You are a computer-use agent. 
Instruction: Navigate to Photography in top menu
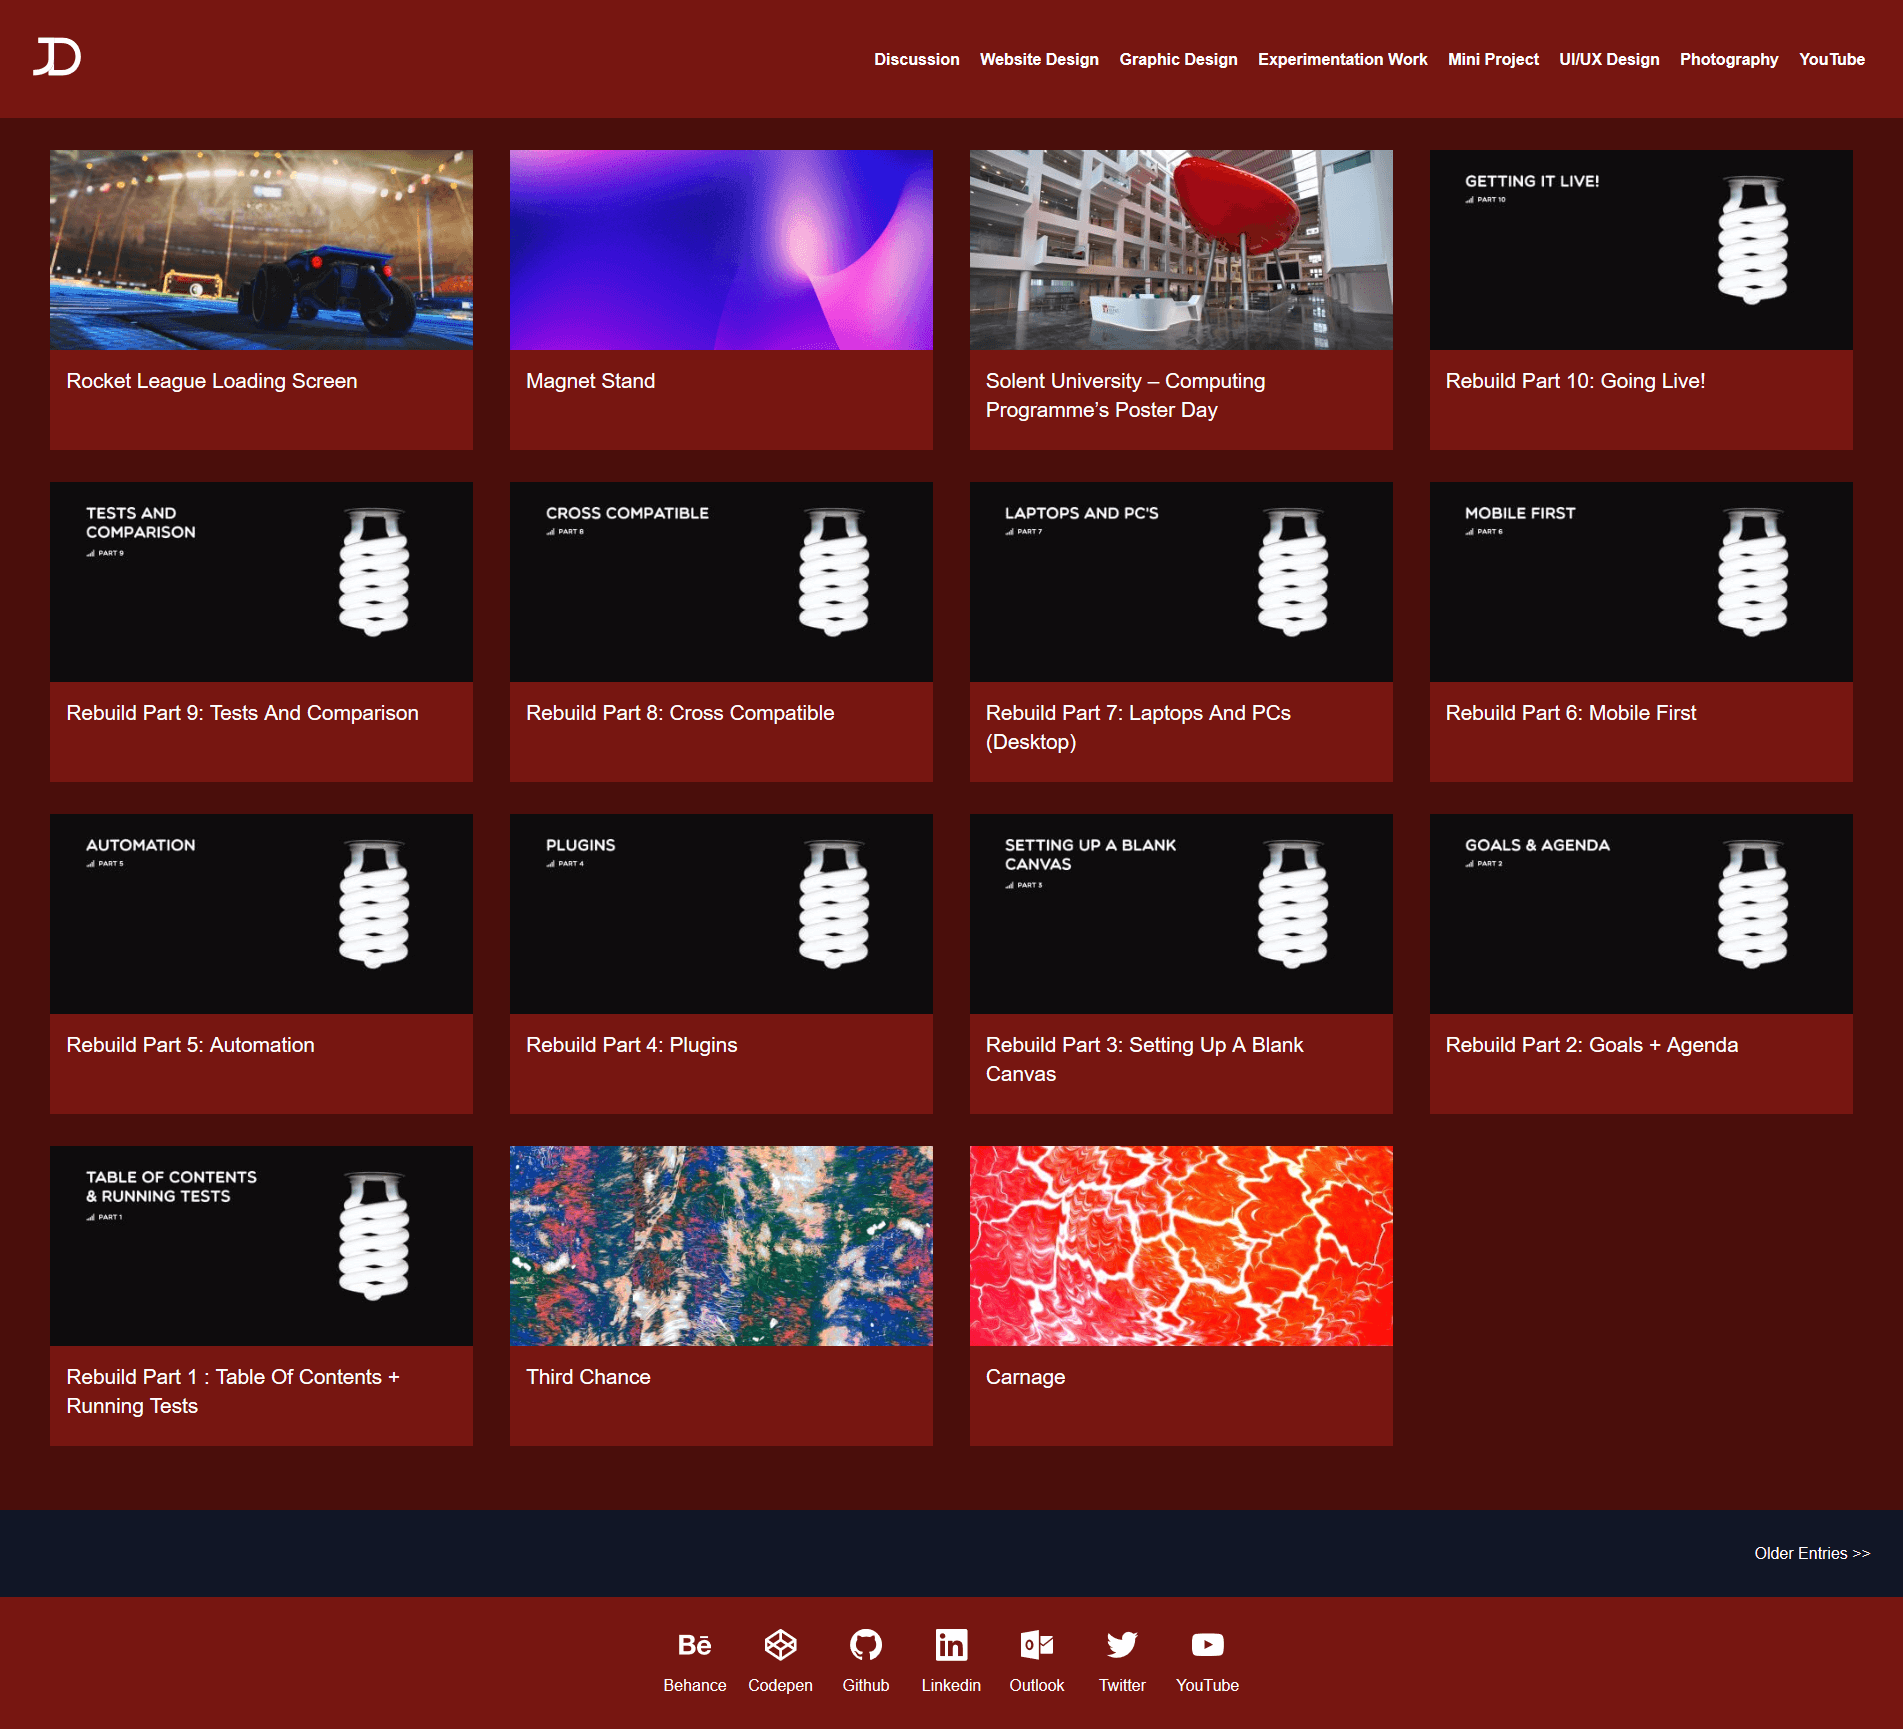[1728, 59]
